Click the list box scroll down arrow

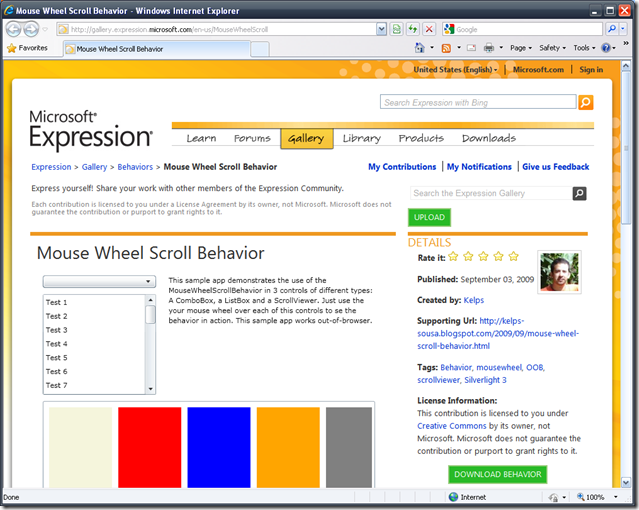click(x=150, y=389)
